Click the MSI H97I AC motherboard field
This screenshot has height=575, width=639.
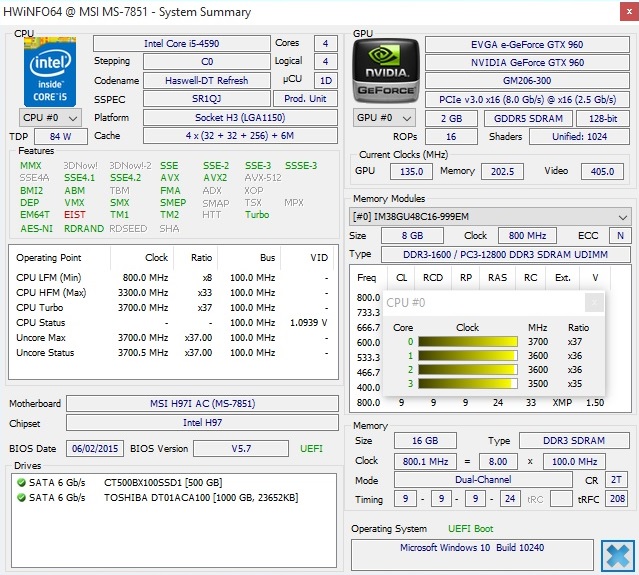tap(203, 403)
